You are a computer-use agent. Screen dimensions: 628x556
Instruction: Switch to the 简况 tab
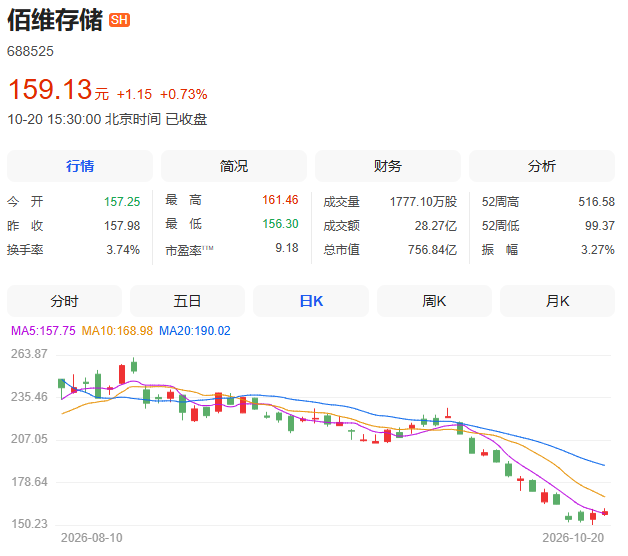[x=234, y=166]
